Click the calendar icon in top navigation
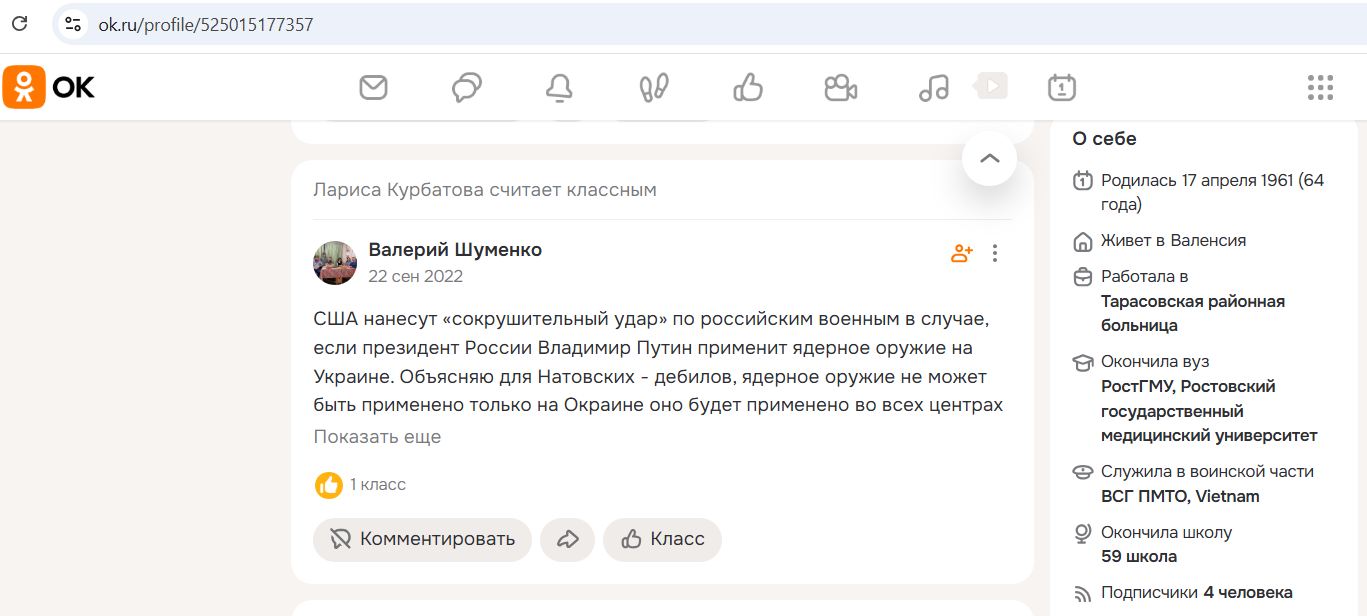1367x616 pixels. click(1061, 88)
